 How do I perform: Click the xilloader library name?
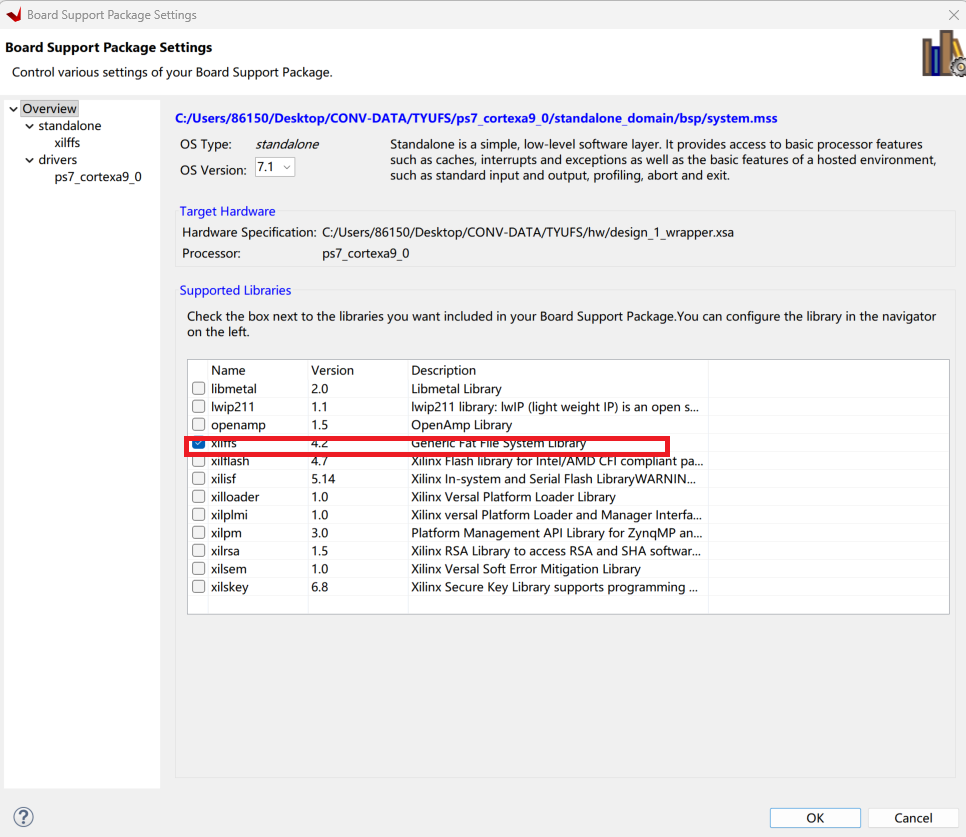point(235,496)
